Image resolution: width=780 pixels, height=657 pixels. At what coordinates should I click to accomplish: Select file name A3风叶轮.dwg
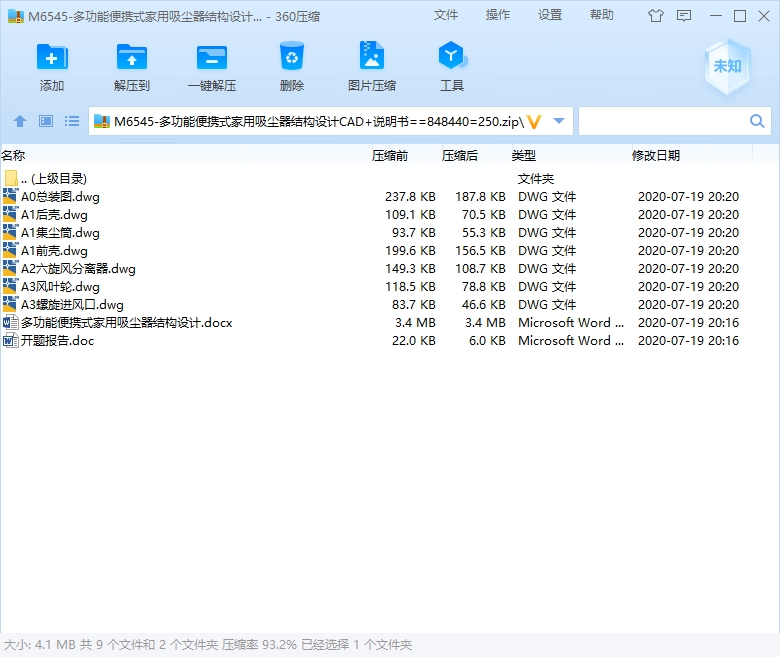tap(60, 286)
